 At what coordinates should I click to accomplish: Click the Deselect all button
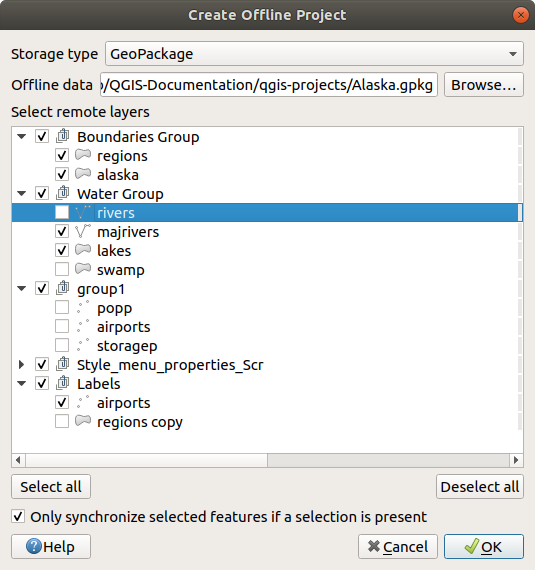coord(480,487)
